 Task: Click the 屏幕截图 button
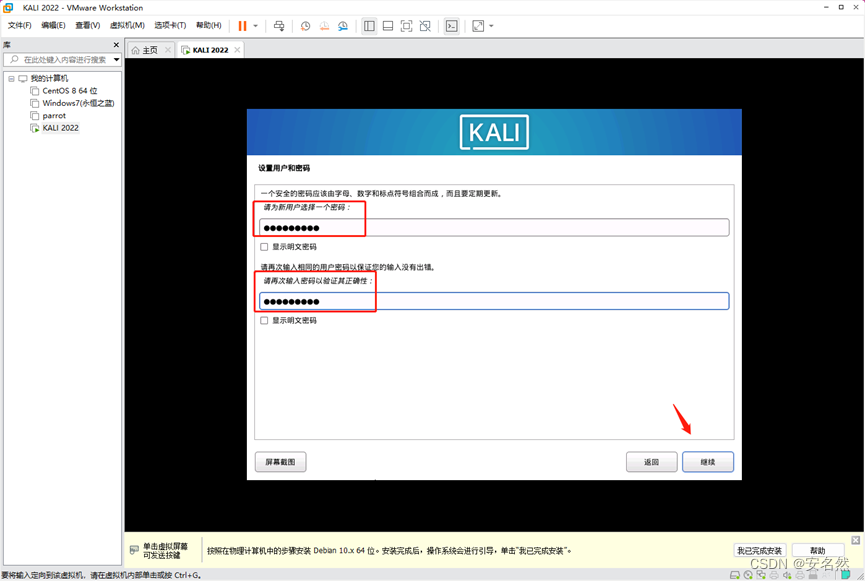tap(280, 462)
